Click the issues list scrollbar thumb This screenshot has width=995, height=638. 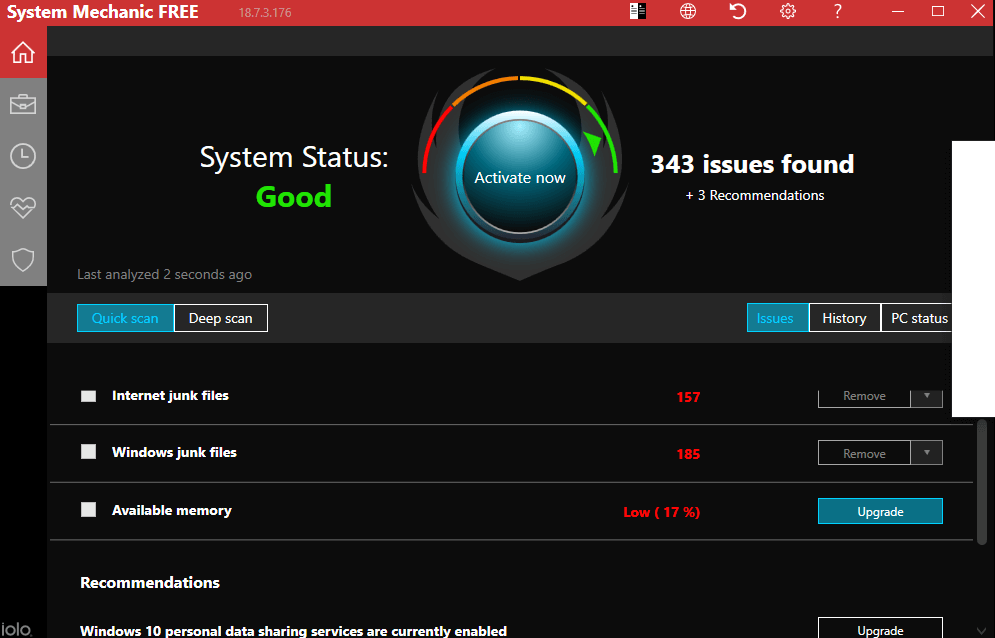(x=982, y=481)
